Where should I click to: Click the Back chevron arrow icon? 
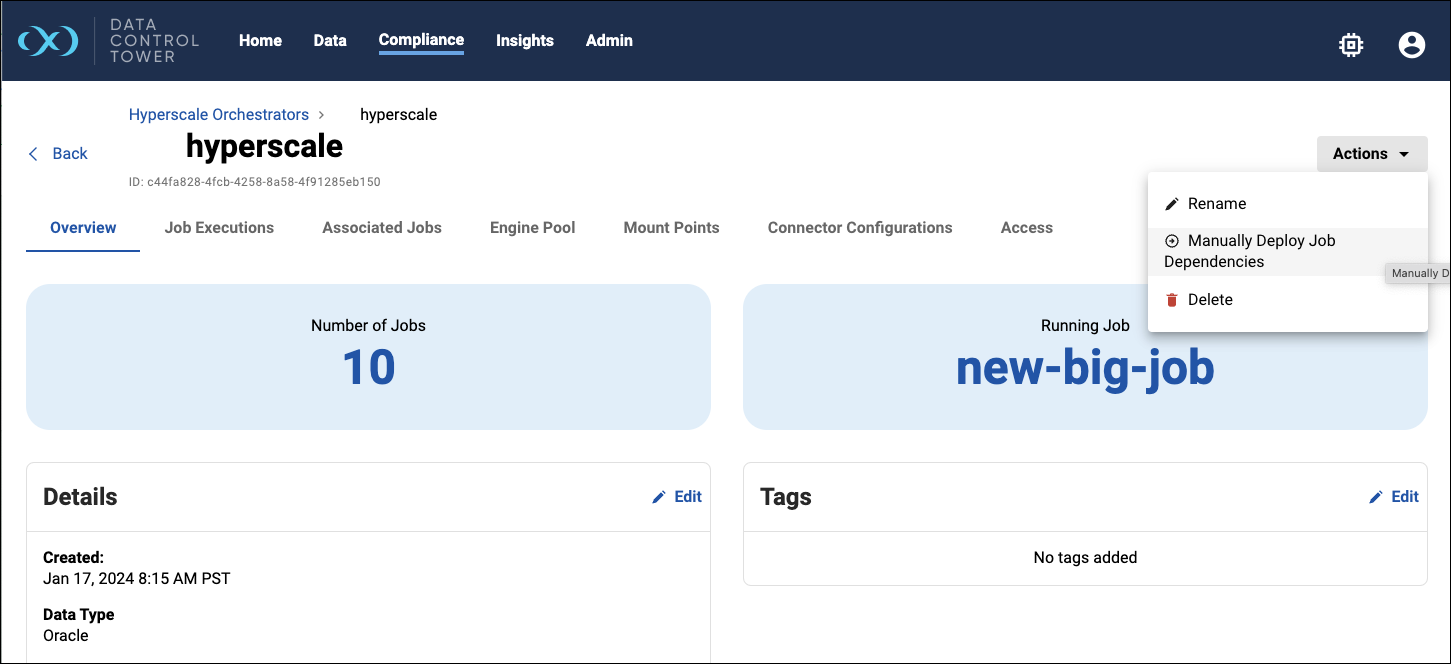click(x=33, y=154)
